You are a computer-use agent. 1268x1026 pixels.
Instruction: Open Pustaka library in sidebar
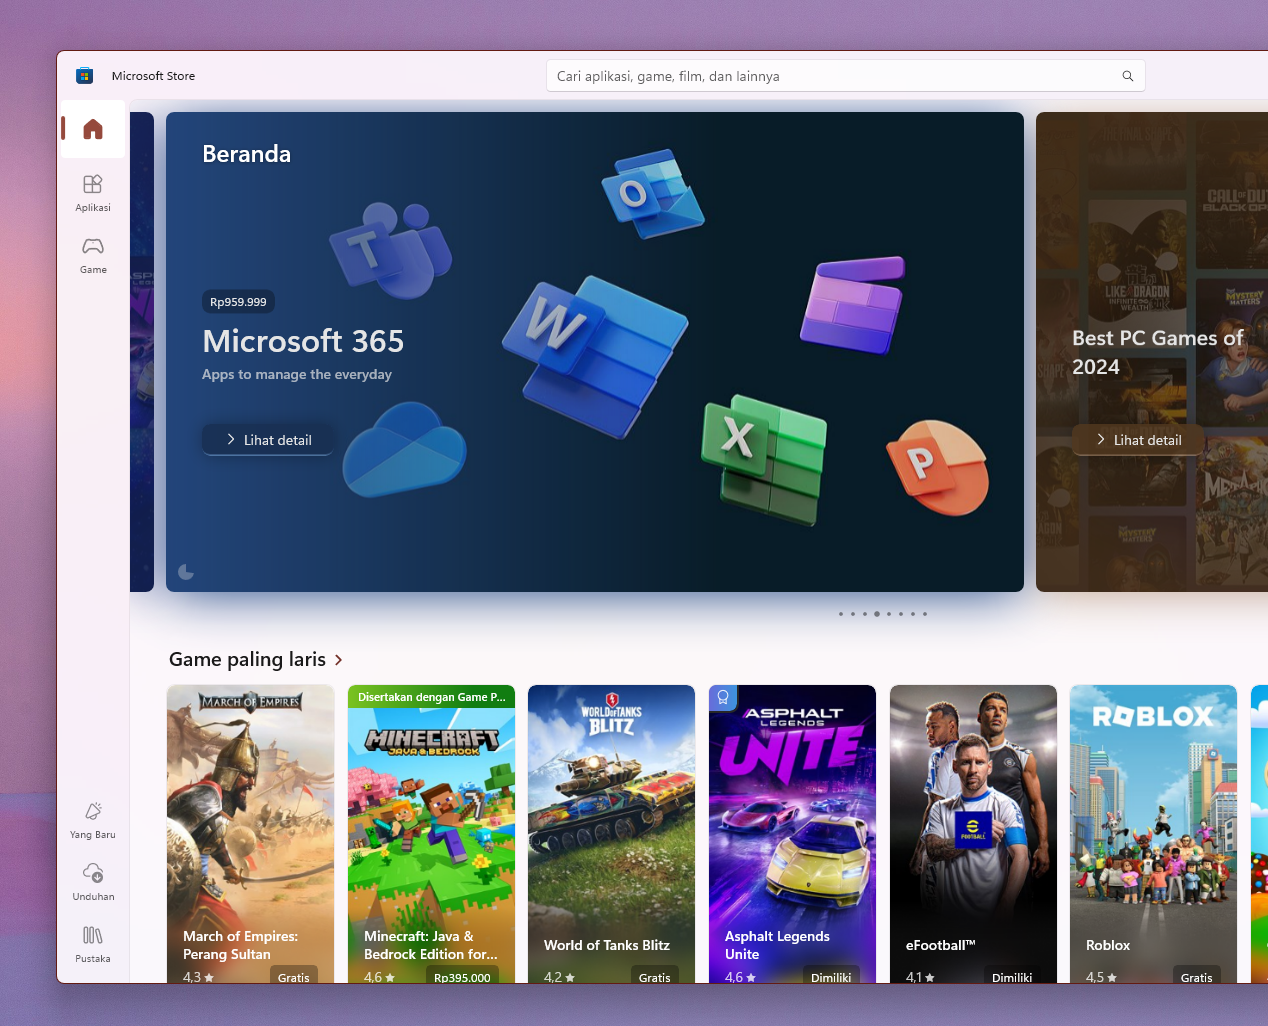(x=93, y=944)
